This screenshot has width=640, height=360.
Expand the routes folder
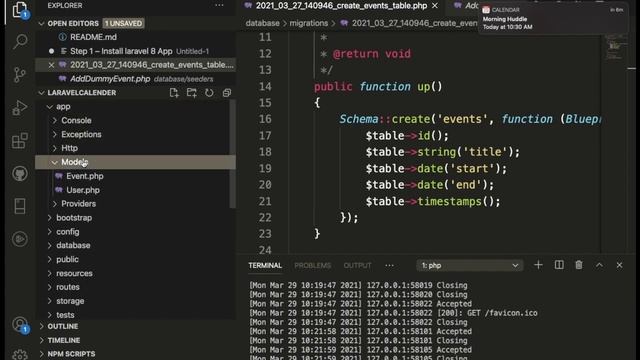[49, 287]
